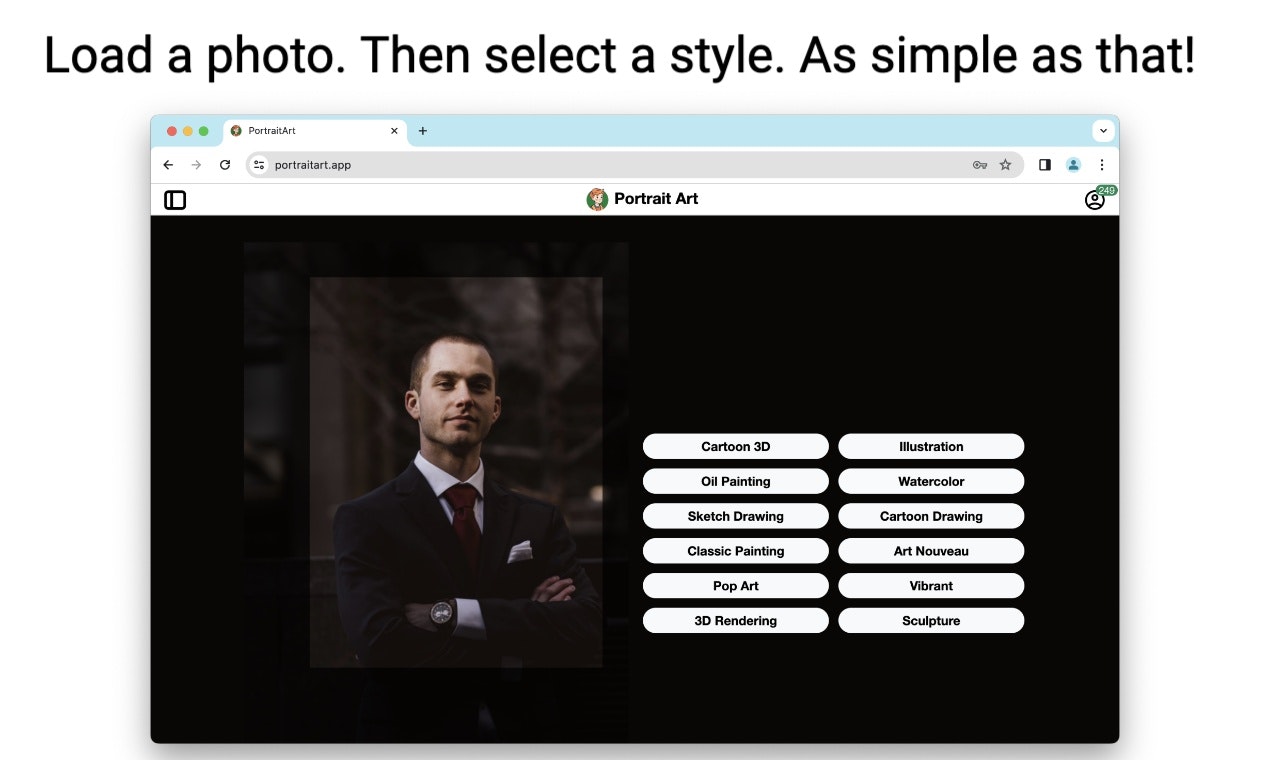The width and height of the screenshot is (1270, 760).
Task: Pick the Watercolor style
Action: point(931,481)
